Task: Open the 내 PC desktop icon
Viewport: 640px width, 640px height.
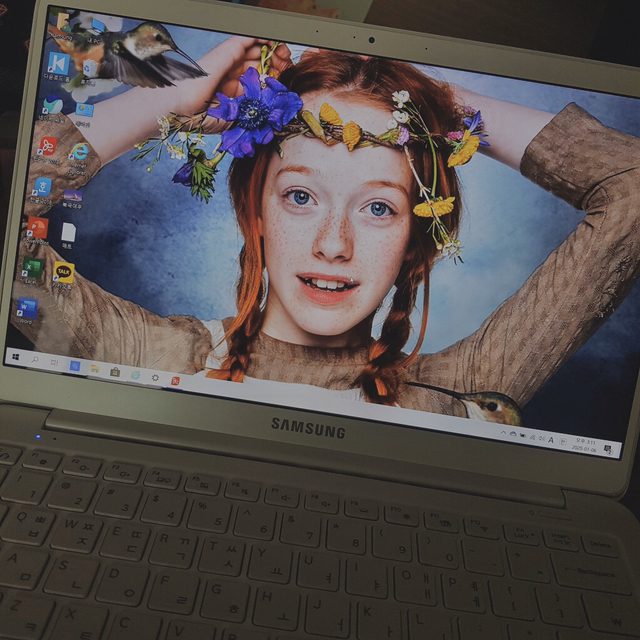Action: tap(97, 29)
